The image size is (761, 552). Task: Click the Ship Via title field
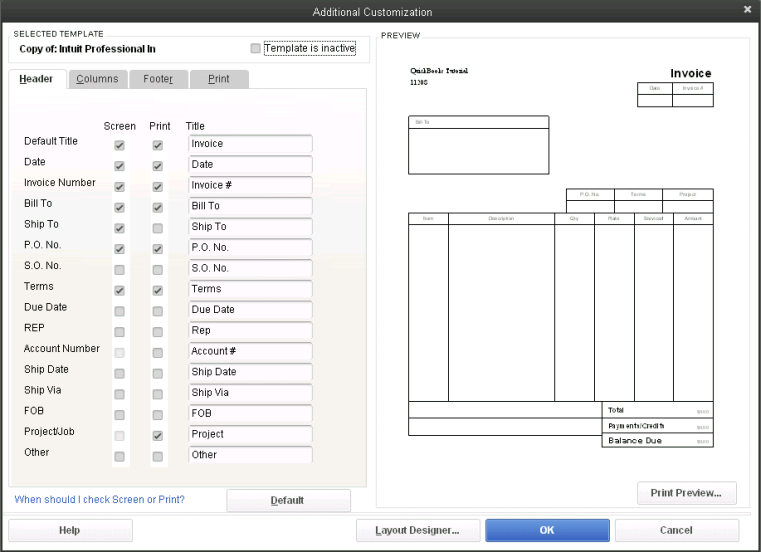tap(250, 393)
